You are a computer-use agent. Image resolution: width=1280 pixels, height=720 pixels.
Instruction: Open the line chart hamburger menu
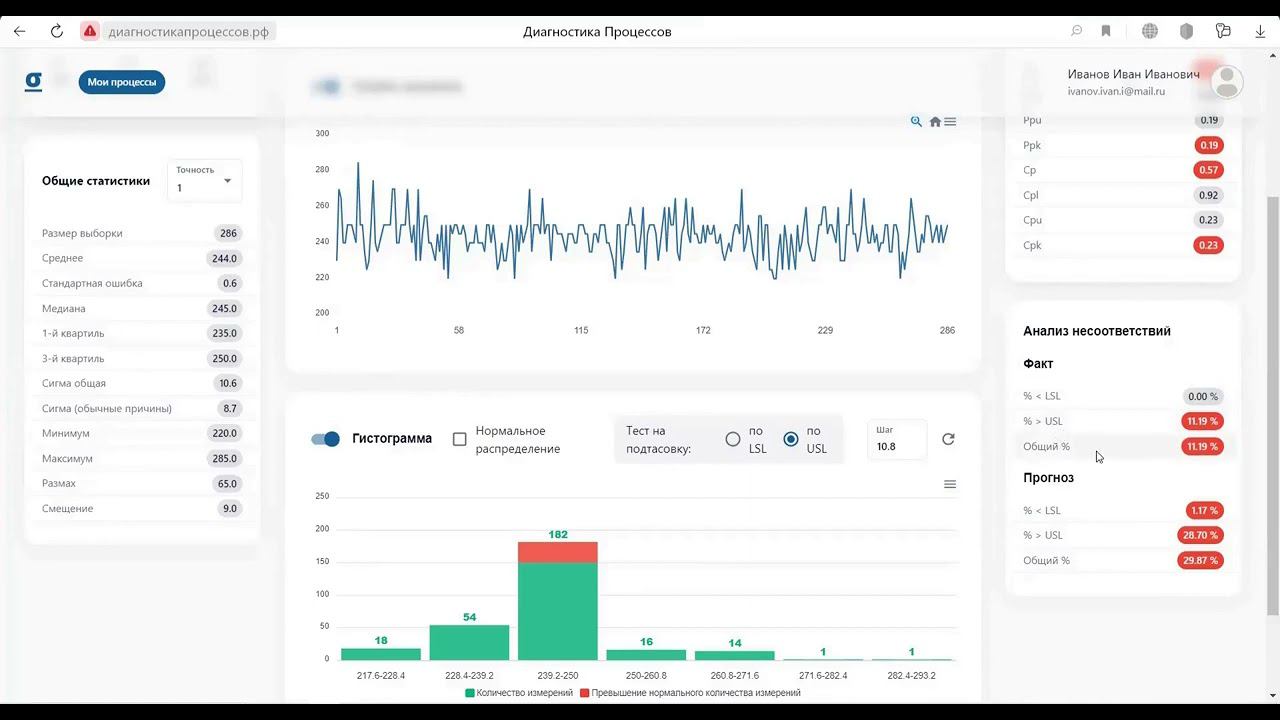coord(950,122)
